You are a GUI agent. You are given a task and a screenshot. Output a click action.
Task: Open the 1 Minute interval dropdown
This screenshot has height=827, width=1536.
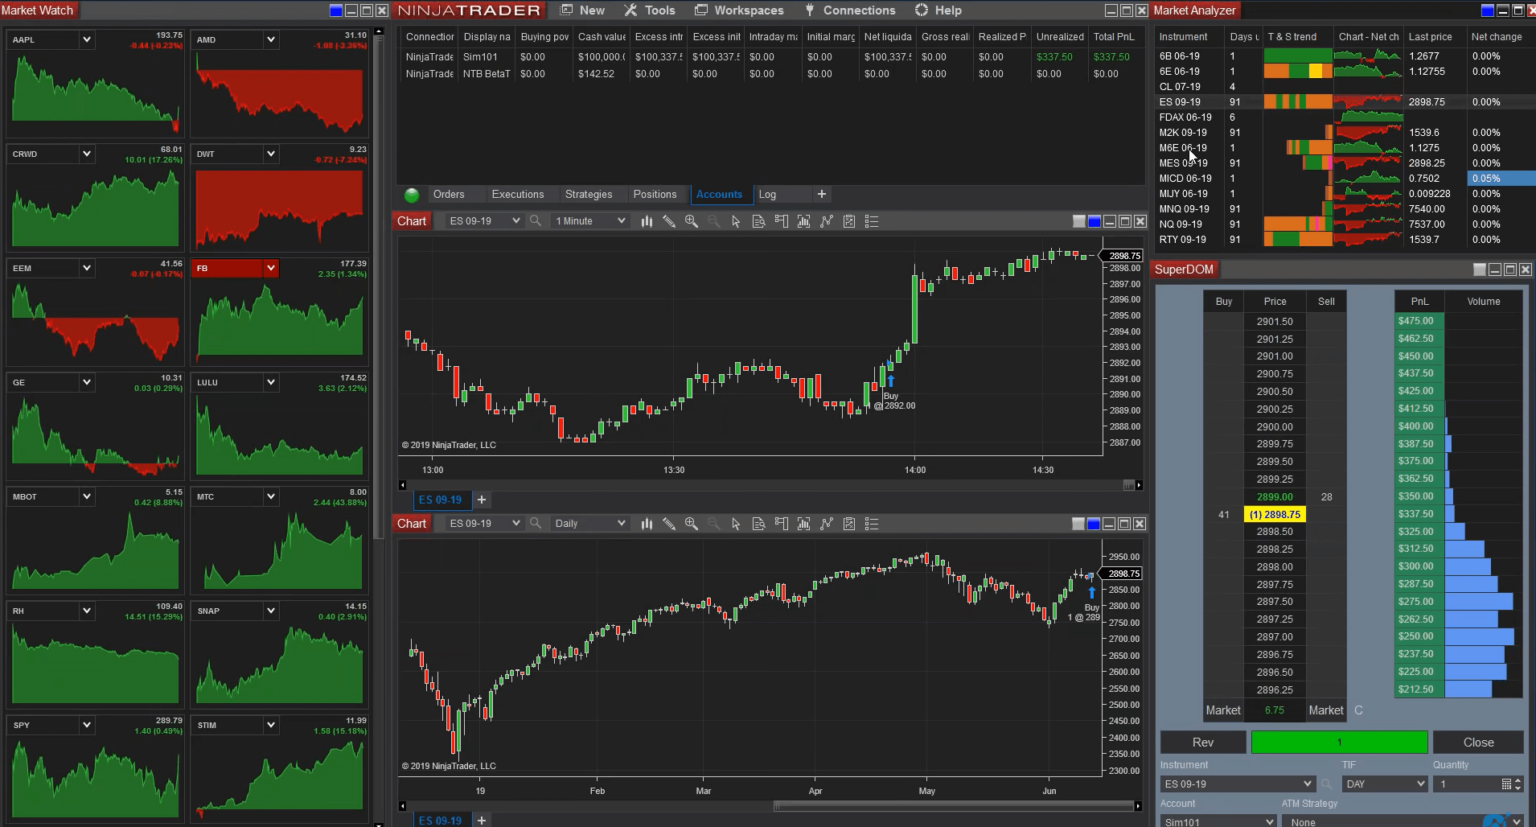click(x=590, y=221)
